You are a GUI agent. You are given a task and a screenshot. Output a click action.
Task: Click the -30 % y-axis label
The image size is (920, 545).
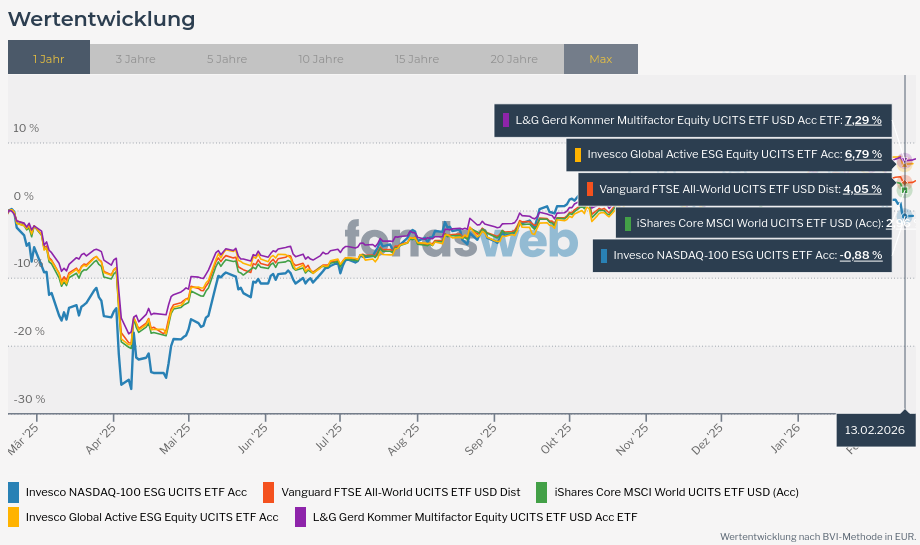click(x=29, y=399)
